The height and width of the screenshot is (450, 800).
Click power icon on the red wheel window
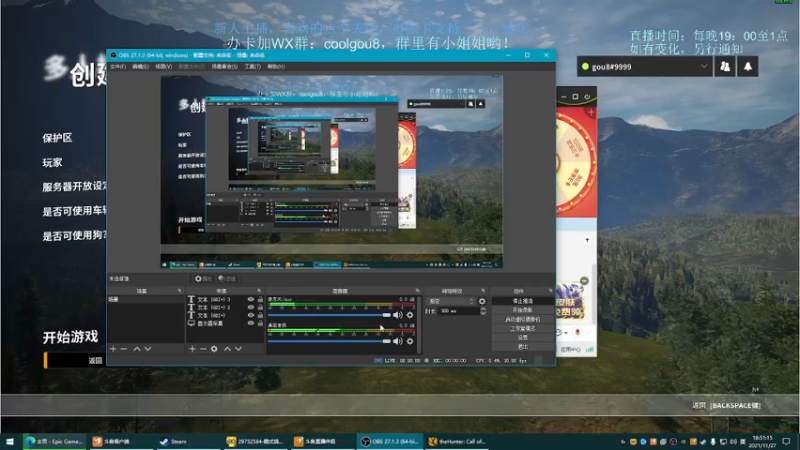(587, 96)
